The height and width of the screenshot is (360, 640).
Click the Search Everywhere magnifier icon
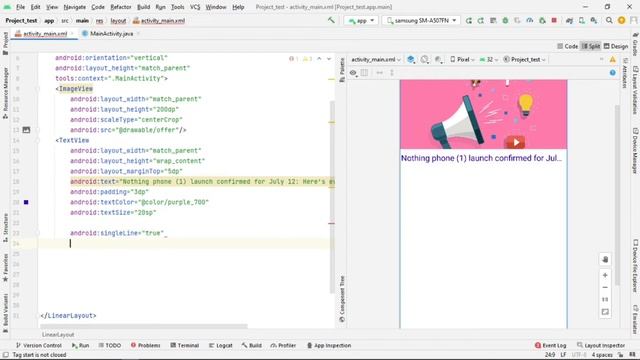coord(609,20)
